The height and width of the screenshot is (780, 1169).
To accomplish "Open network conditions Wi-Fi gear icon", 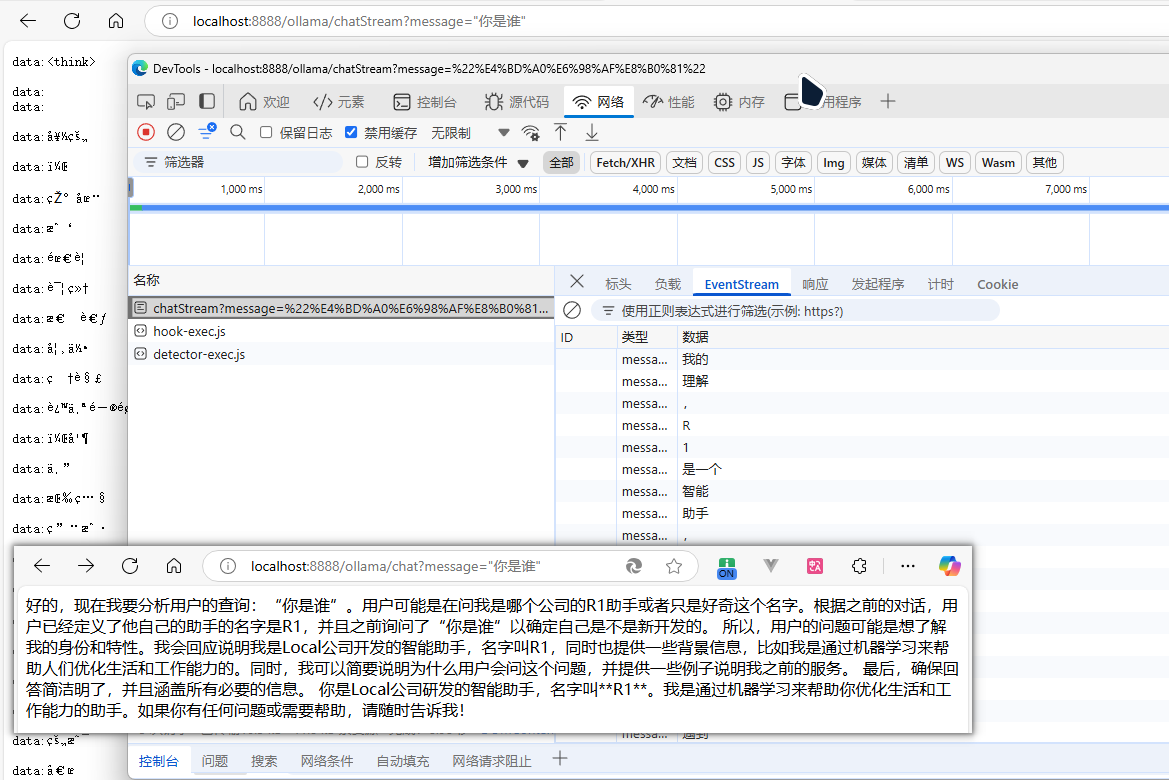I will [x=531, y=132].
